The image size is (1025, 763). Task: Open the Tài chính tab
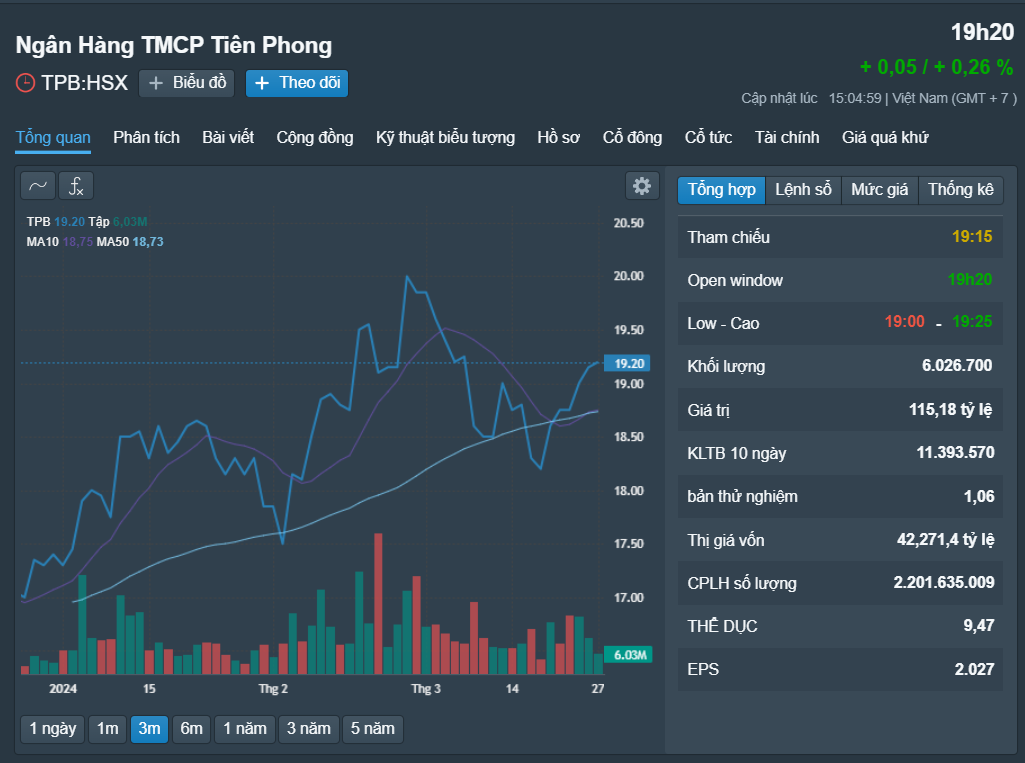[x=787, y=137]
